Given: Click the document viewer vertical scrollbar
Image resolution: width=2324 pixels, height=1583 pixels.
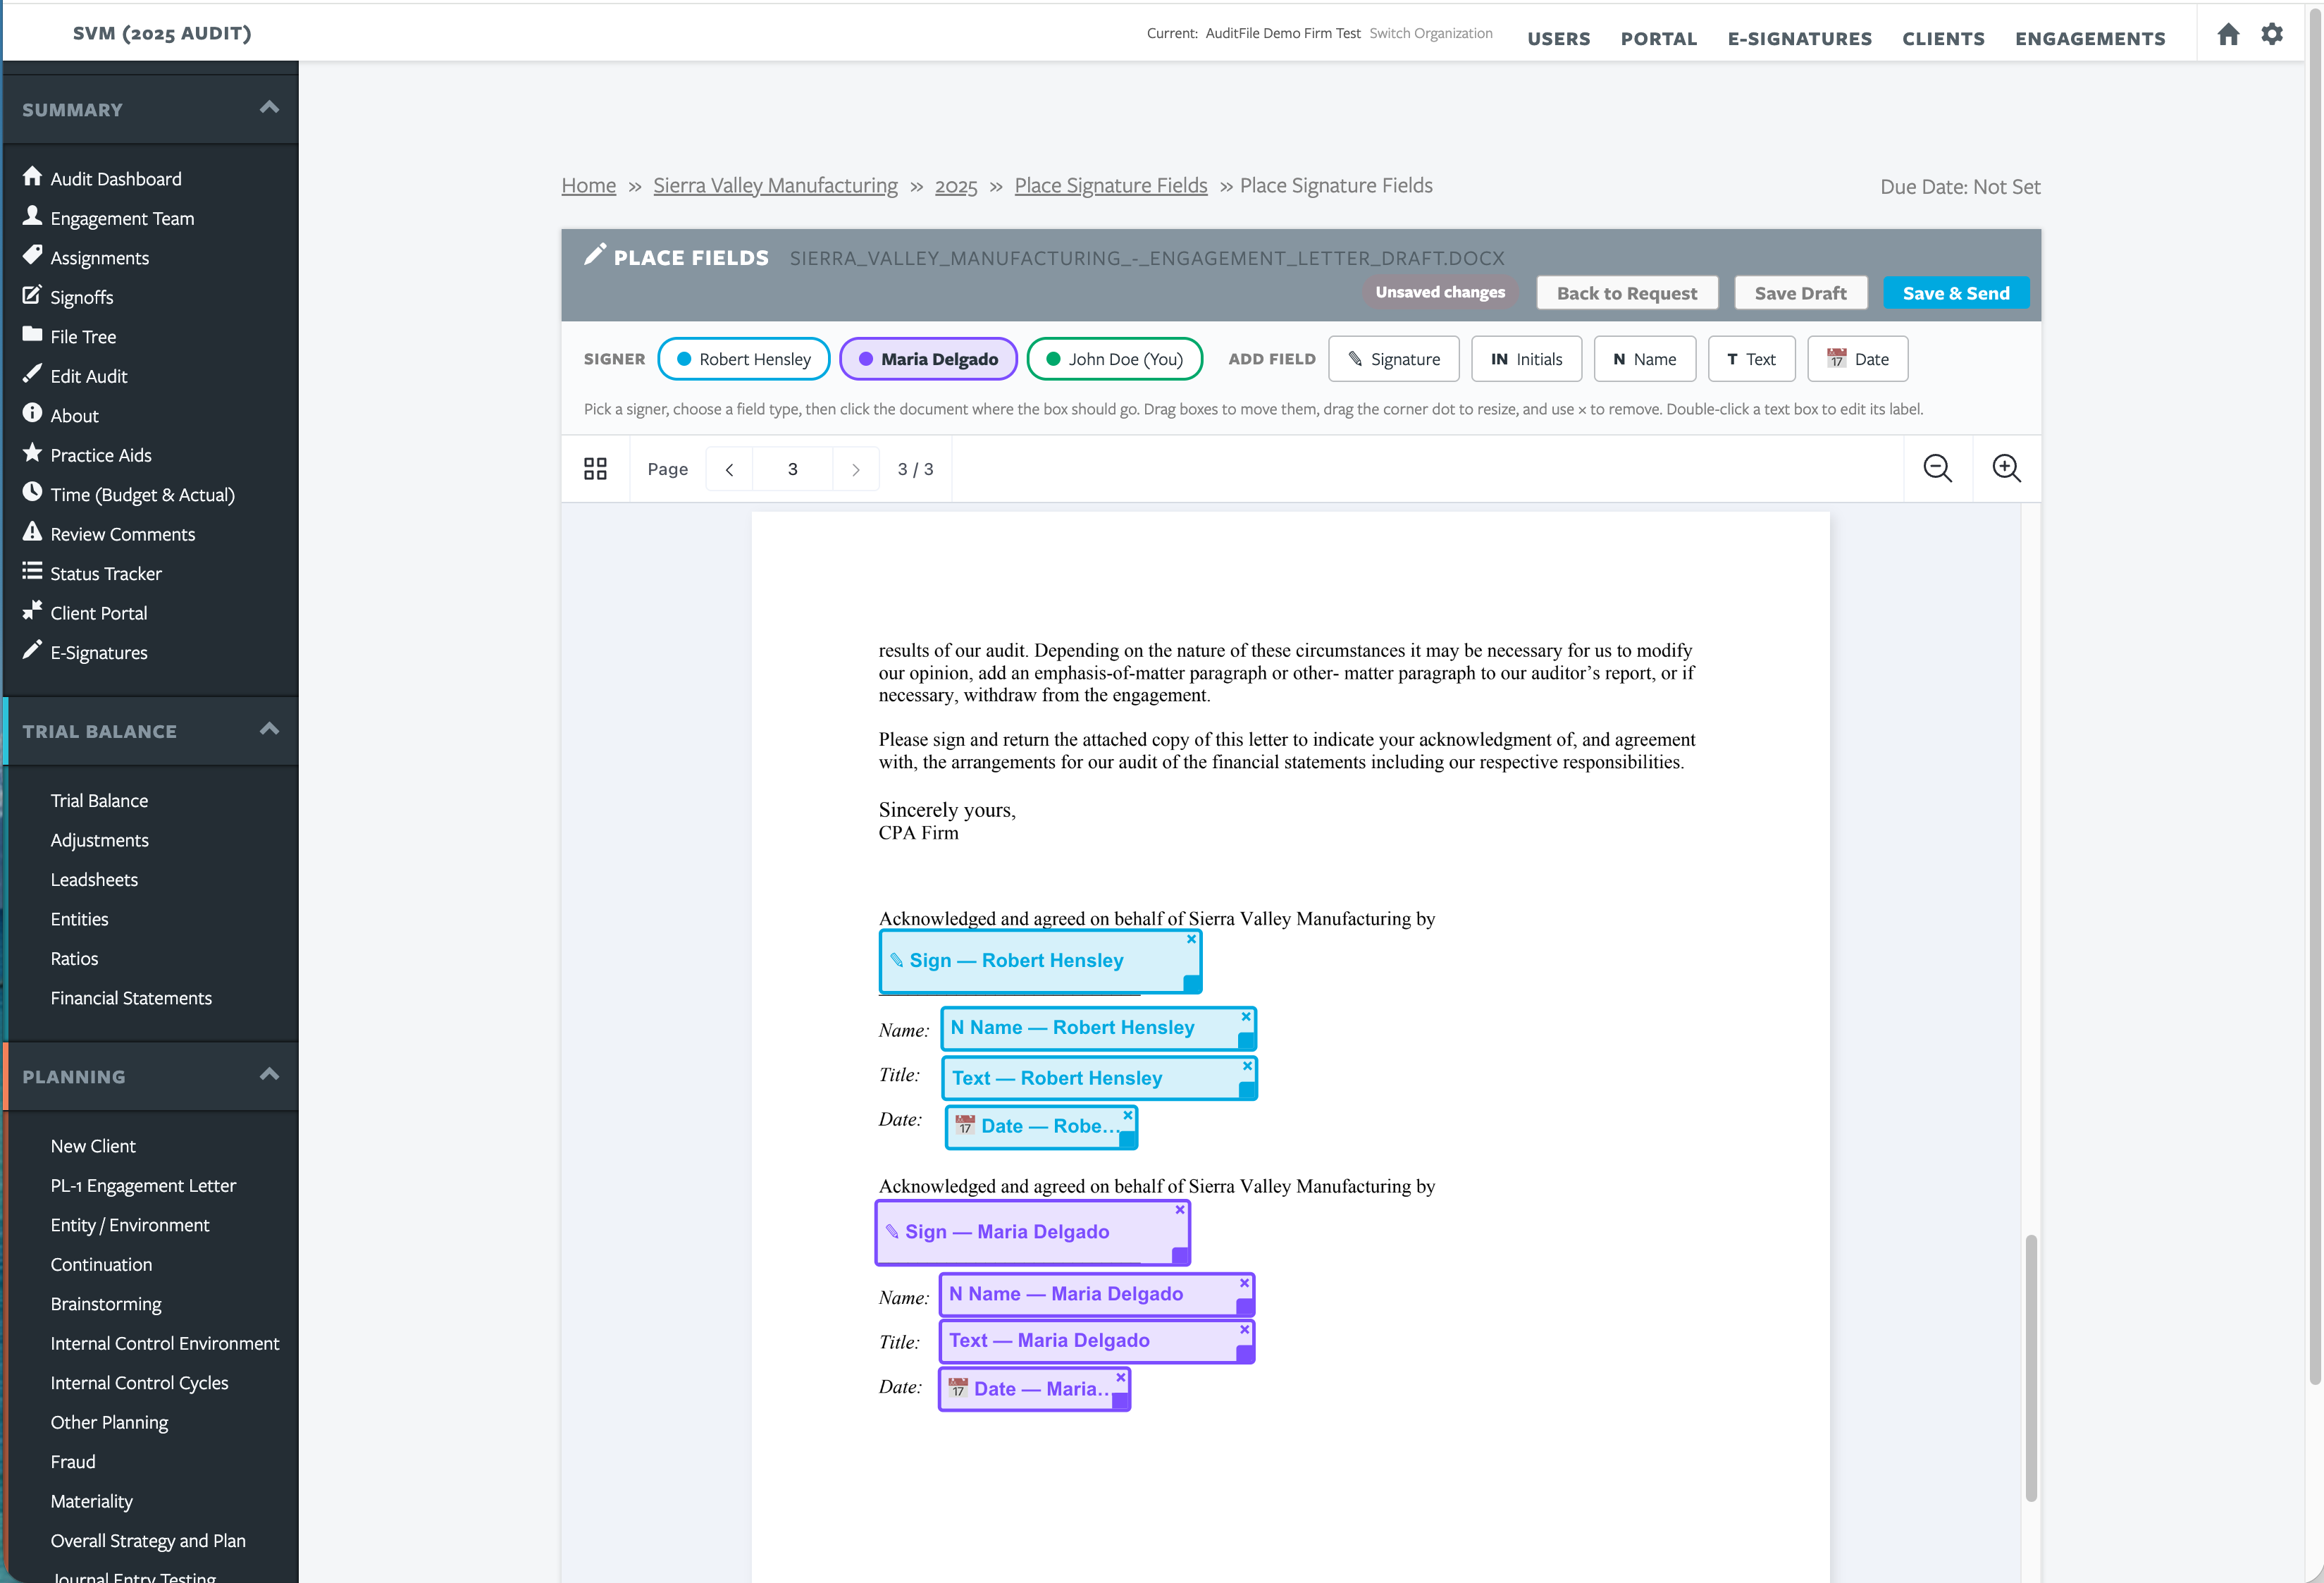Looking at the screenshot, I should [2030, 1367].
